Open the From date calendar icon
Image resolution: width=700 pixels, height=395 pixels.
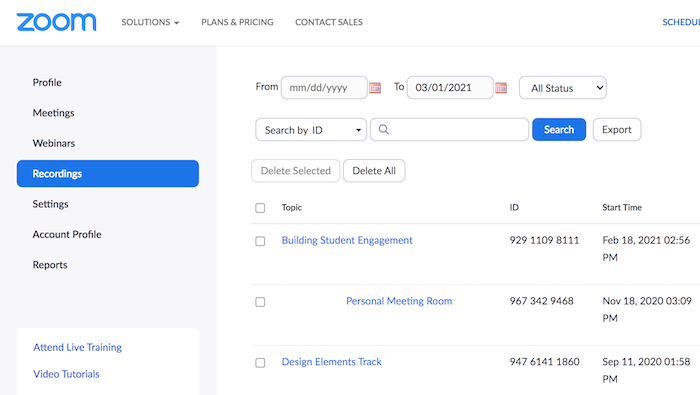[x=375, y=88]
